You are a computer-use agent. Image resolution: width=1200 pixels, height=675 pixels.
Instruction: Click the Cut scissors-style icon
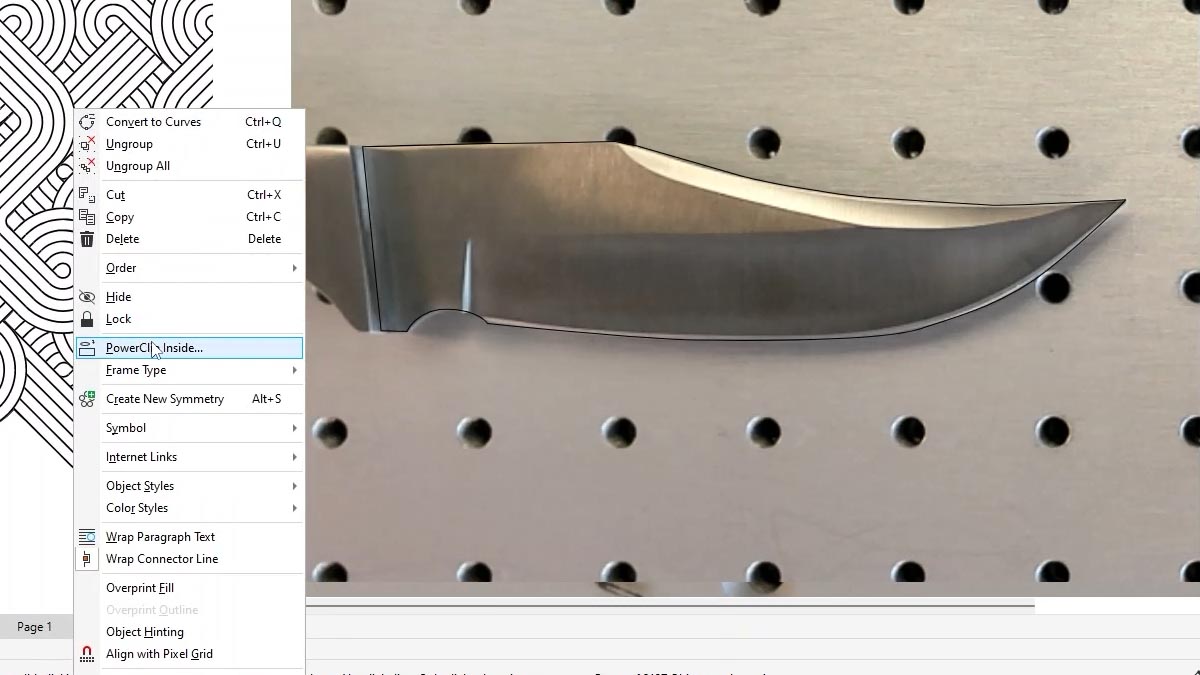pyautogui.click(x=87, y=194)
